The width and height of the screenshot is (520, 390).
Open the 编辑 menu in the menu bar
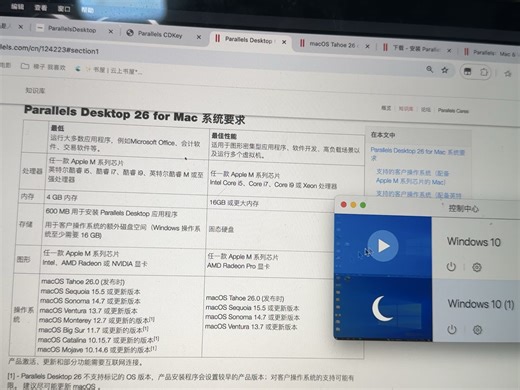[x=17, y=6]
